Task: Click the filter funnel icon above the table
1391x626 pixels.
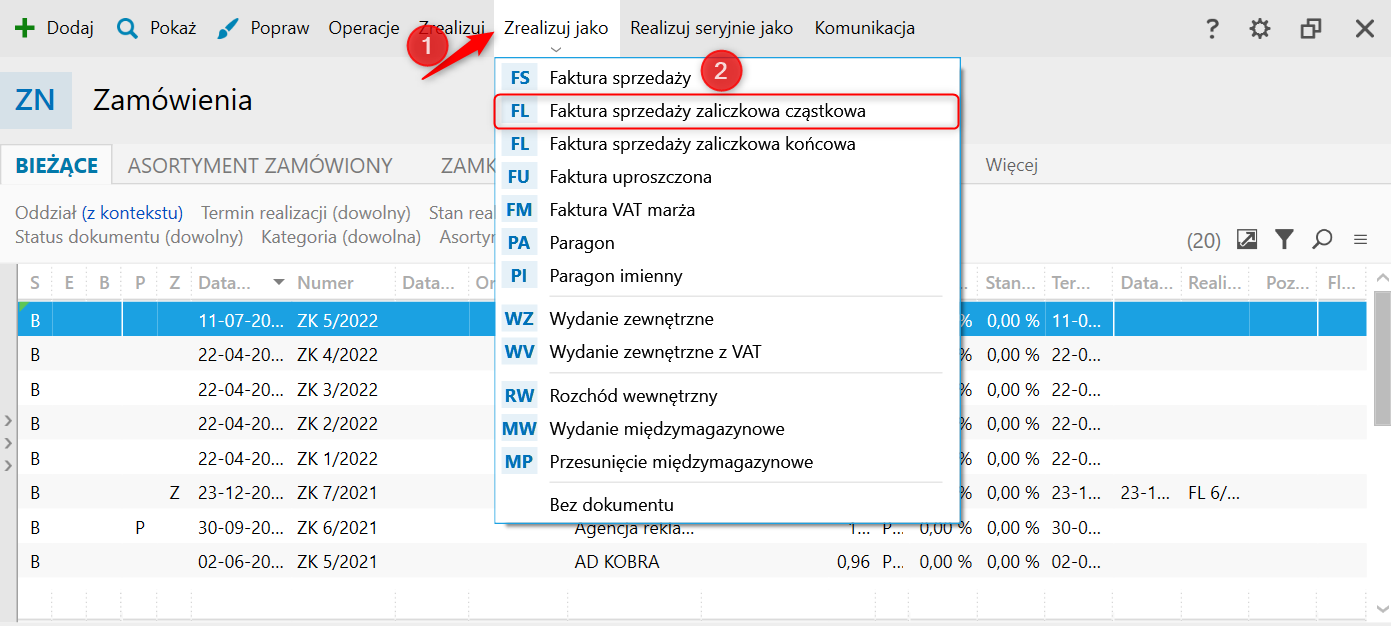Action: 1284,239
